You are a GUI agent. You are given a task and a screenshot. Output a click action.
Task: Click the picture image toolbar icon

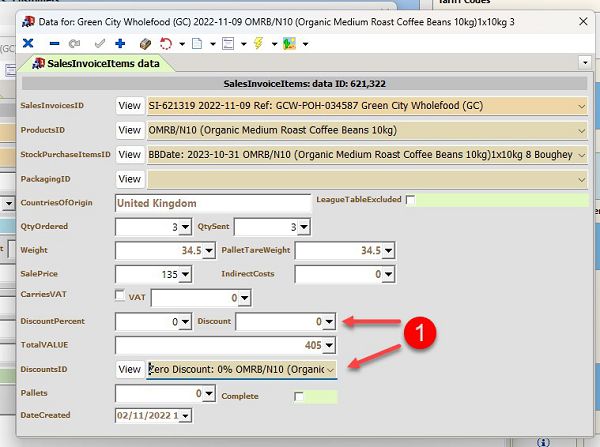pos(289,44)
